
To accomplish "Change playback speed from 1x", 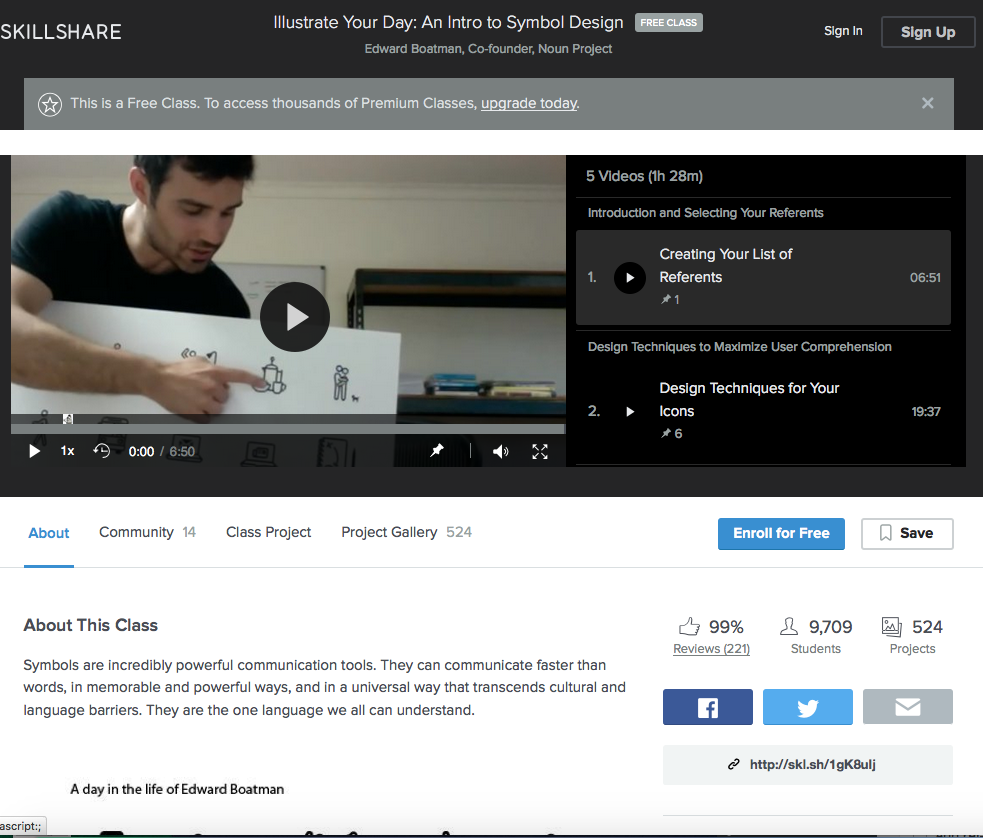I will coord(67,451).
